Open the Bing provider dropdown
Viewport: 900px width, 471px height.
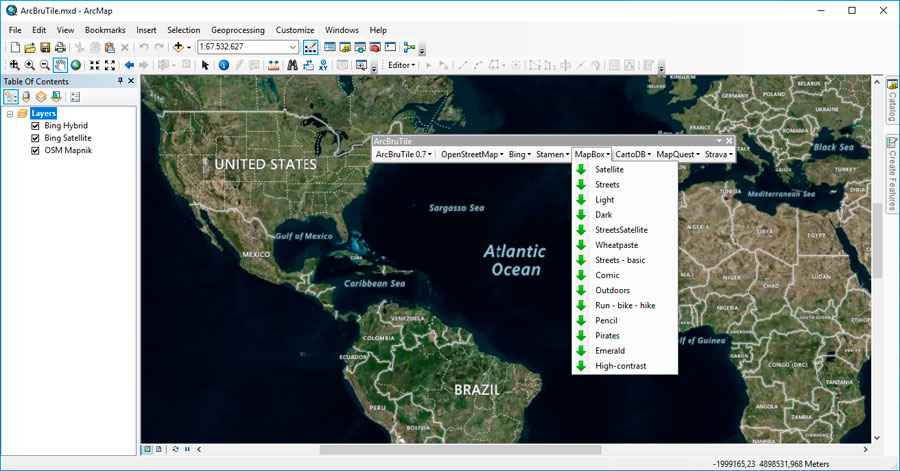point(519,154)
